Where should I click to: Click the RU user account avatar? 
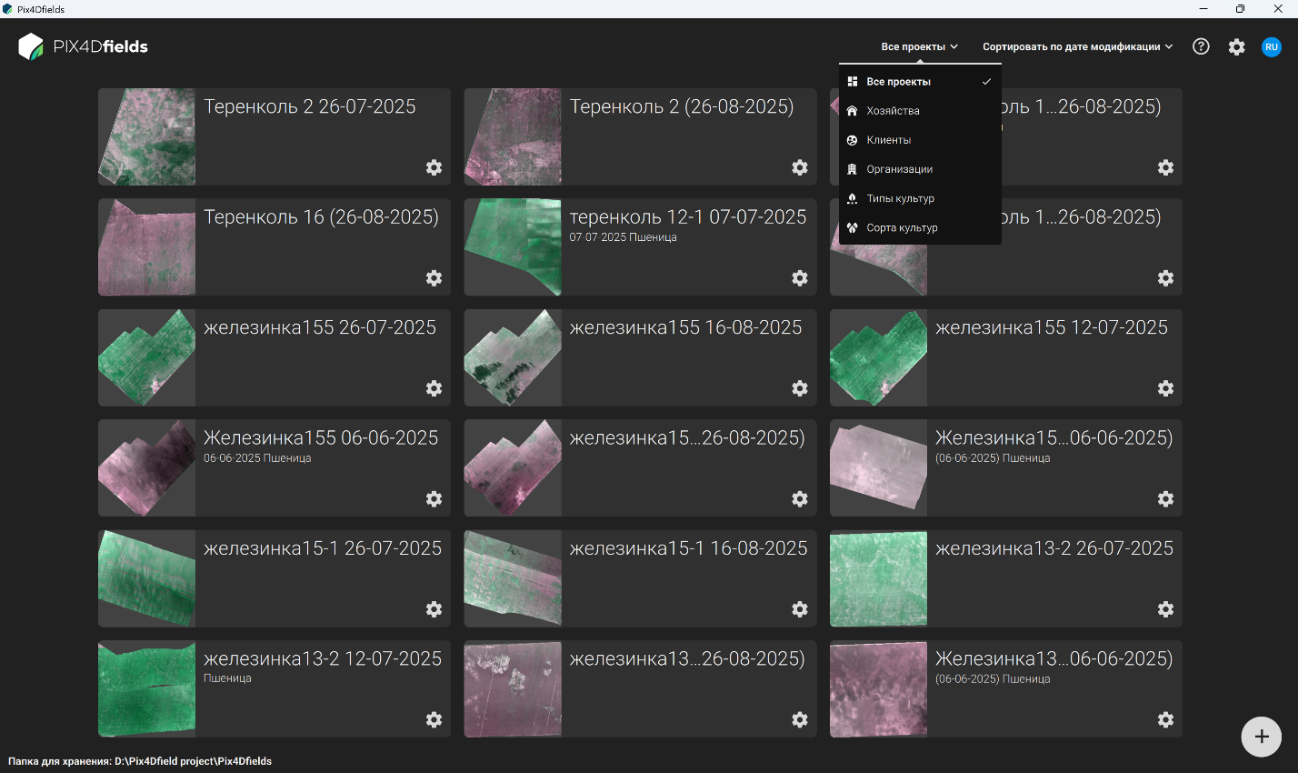click(1271, 47)
